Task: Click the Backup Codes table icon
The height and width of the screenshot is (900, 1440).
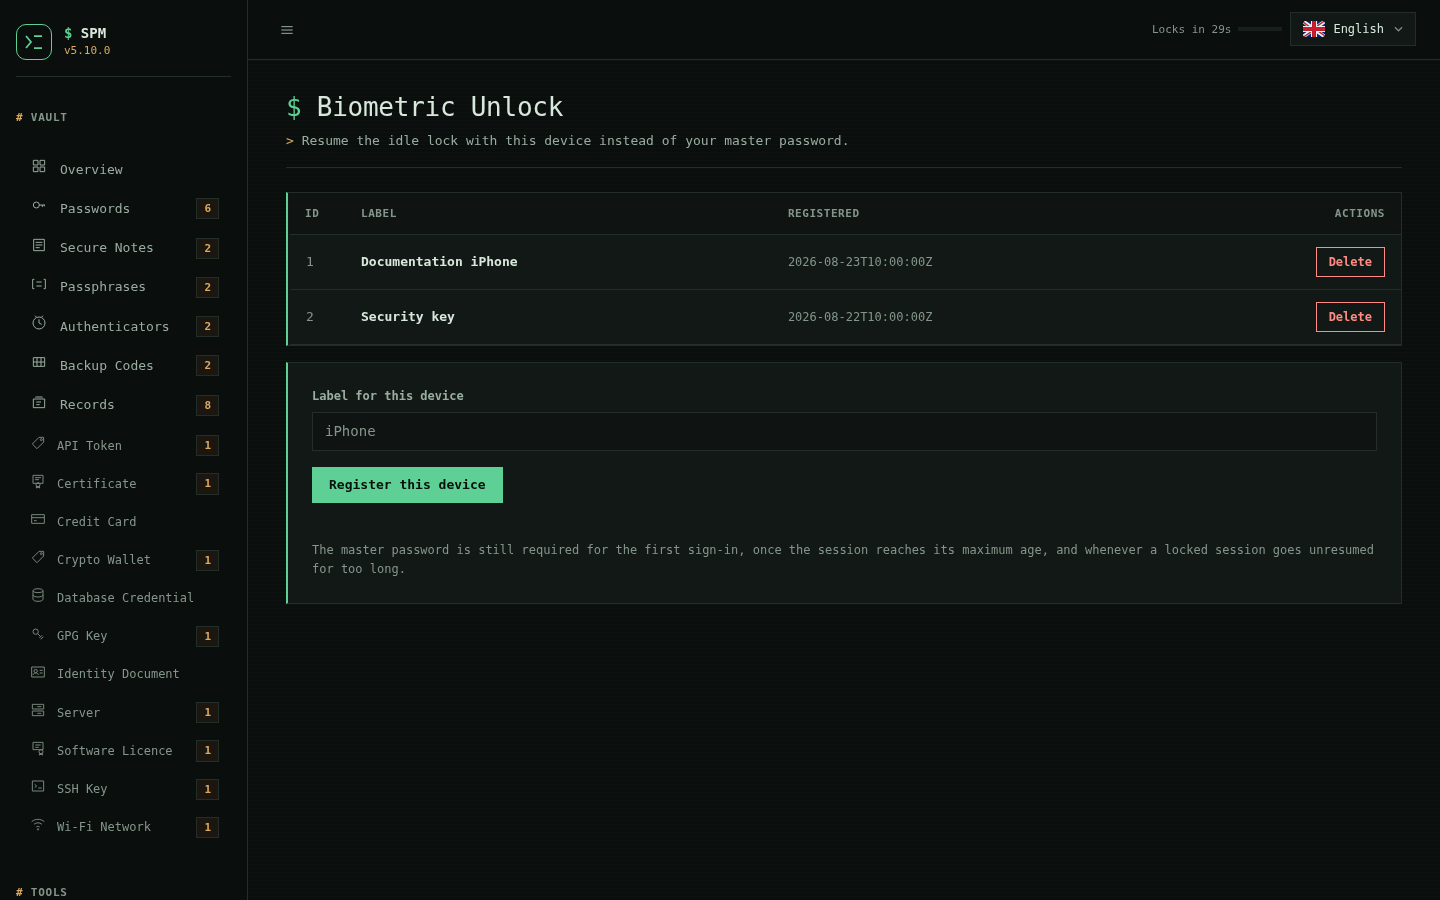Action: pos(39,362)
